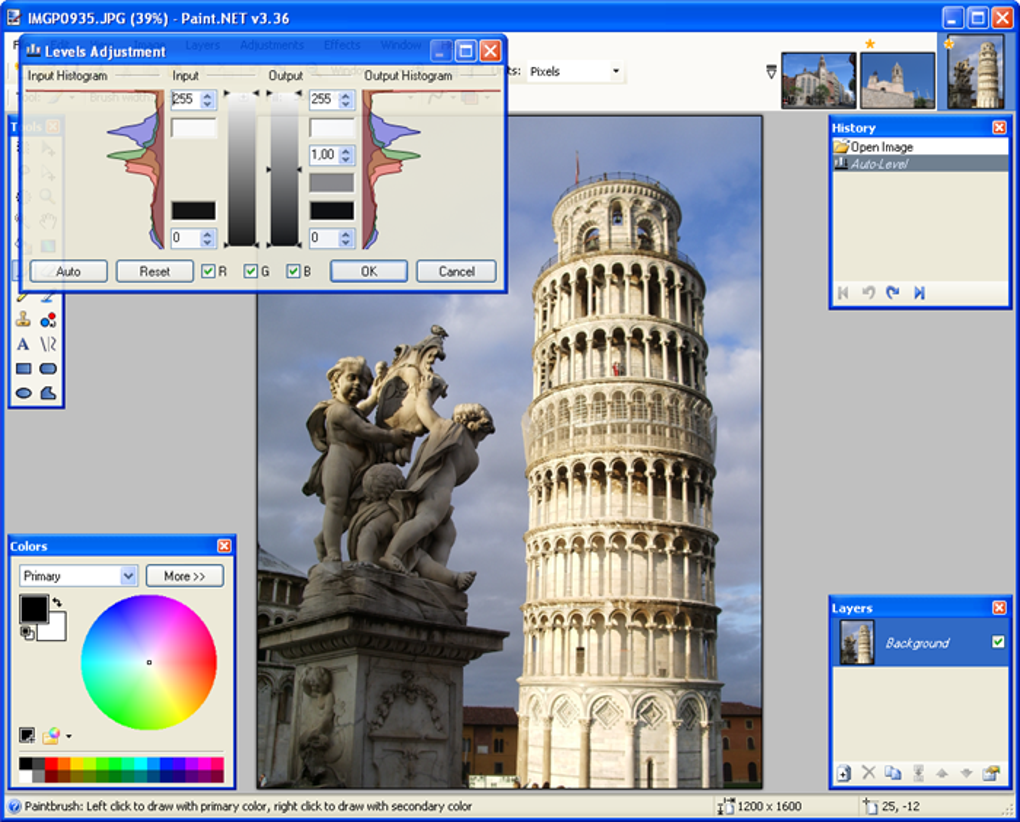
Task: Click the output gradient slider bar
Action: [x=284, y=169]
